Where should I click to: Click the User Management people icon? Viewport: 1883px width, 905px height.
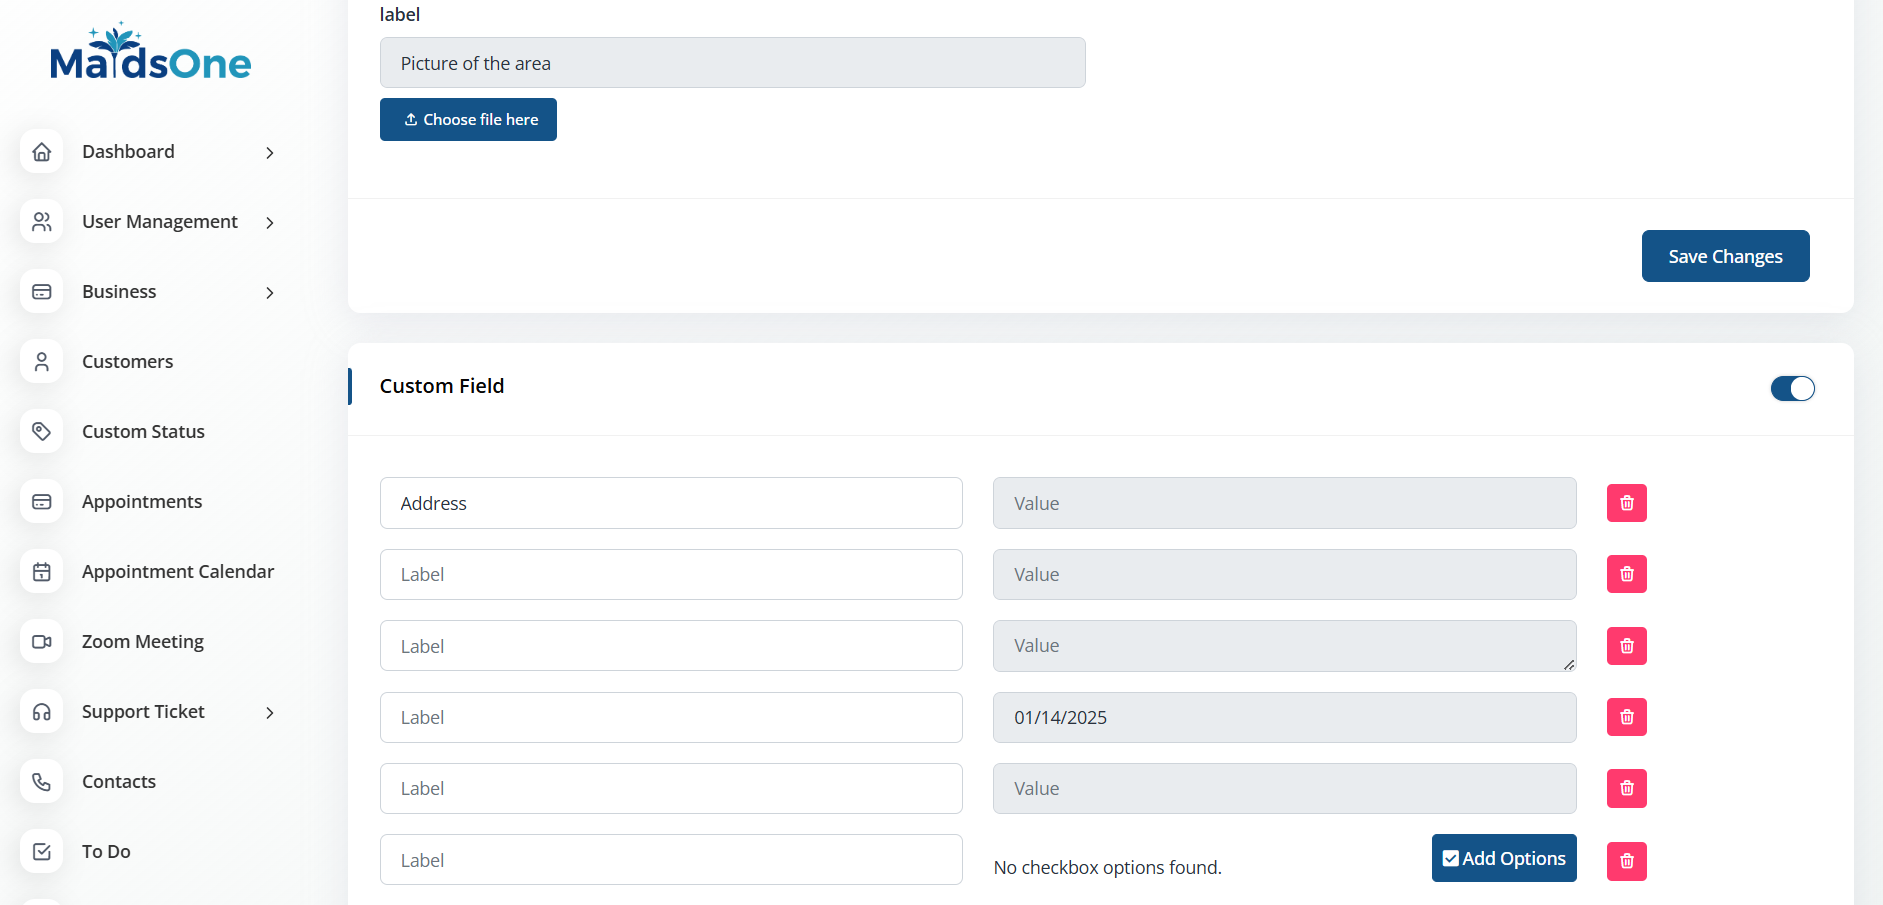tap(42, 222)
